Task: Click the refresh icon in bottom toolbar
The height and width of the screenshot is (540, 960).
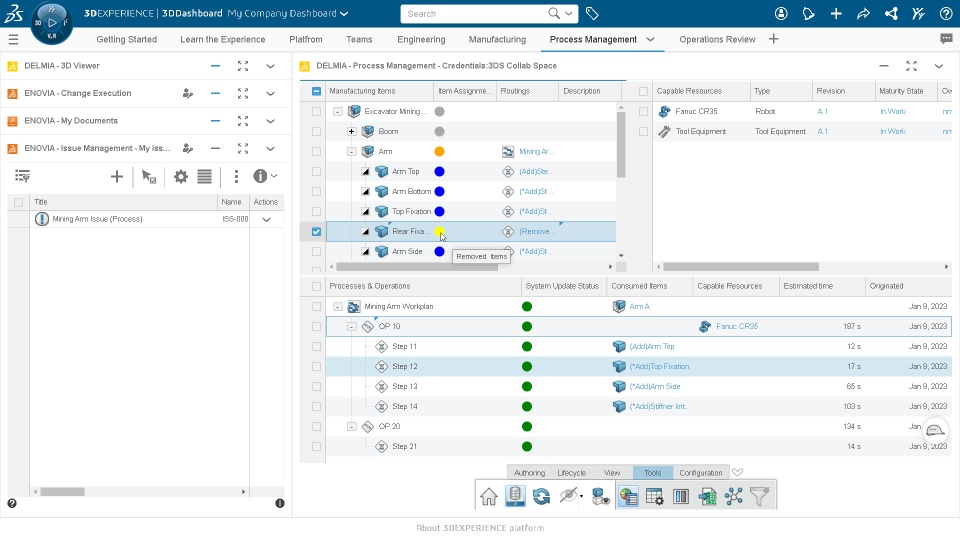Action: 541,496
